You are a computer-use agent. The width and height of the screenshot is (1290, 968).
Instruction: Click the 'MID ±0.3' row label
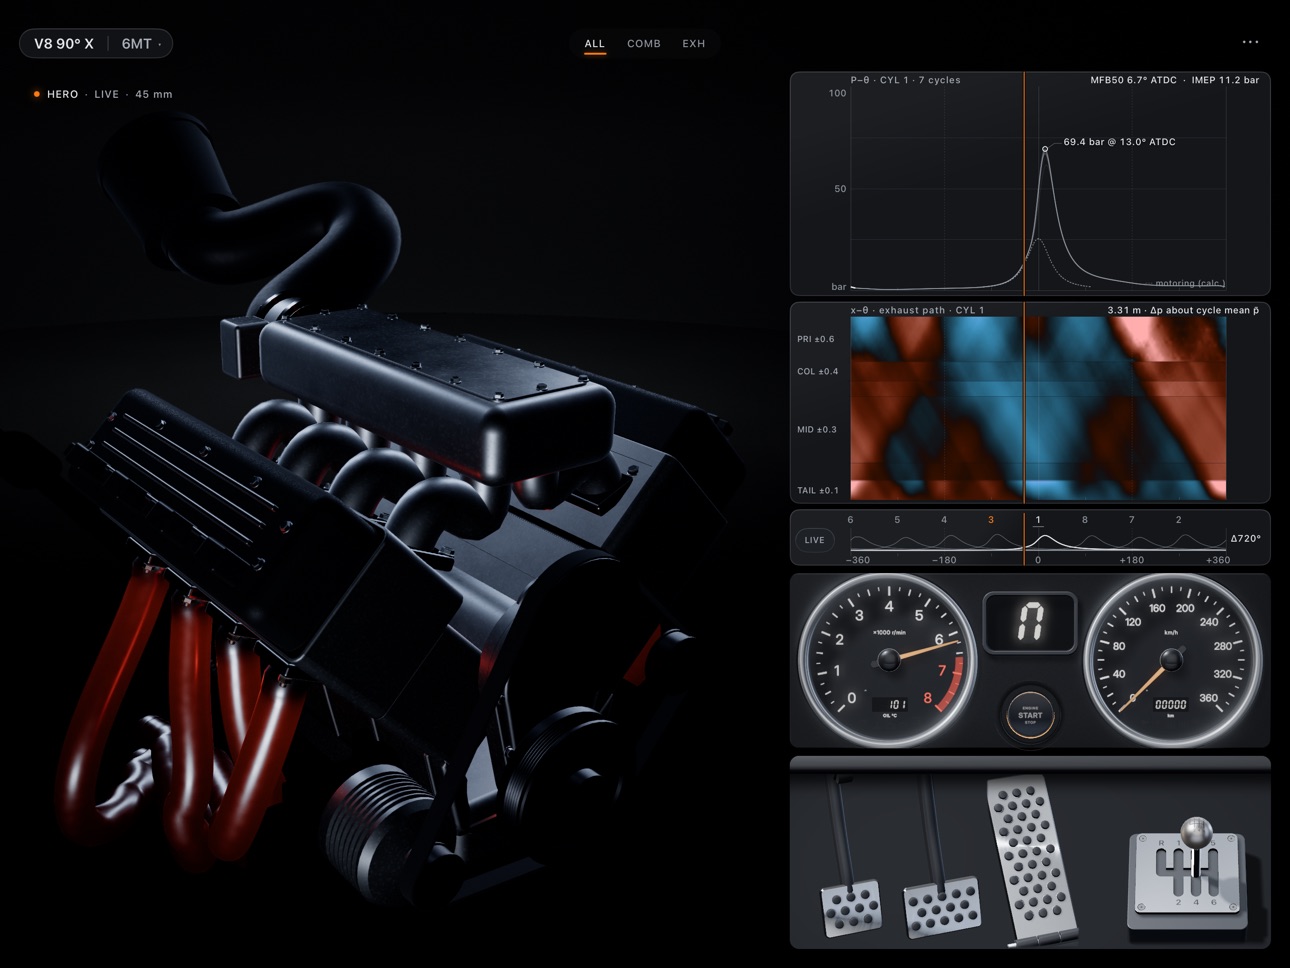[816, 429]
